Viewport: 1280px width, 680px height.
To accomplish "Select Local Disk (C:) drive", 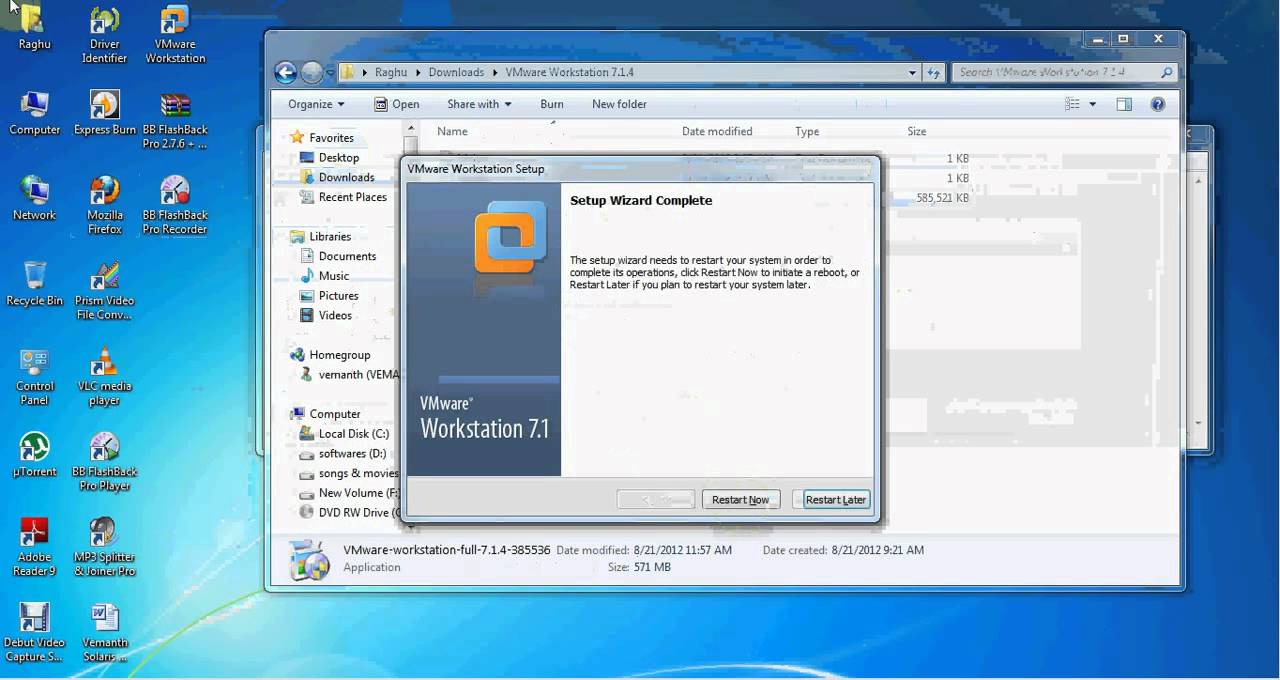I will pyautogui.click(x=344, y=434).
